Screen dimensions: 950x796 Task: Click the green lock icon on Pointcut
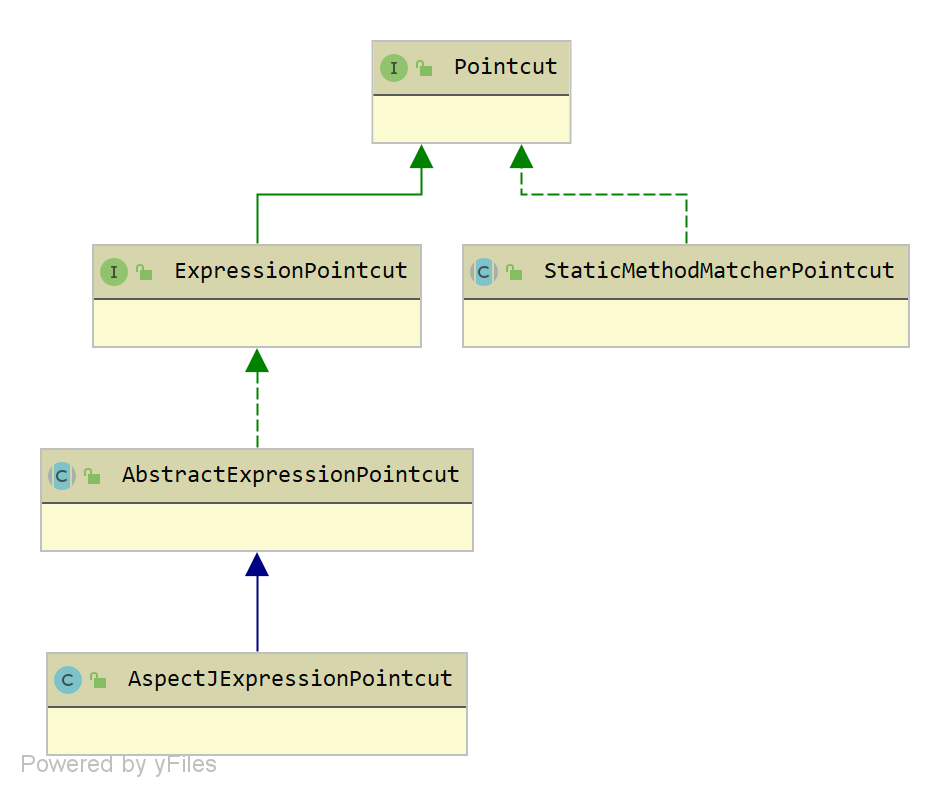[x=424, y=68]
